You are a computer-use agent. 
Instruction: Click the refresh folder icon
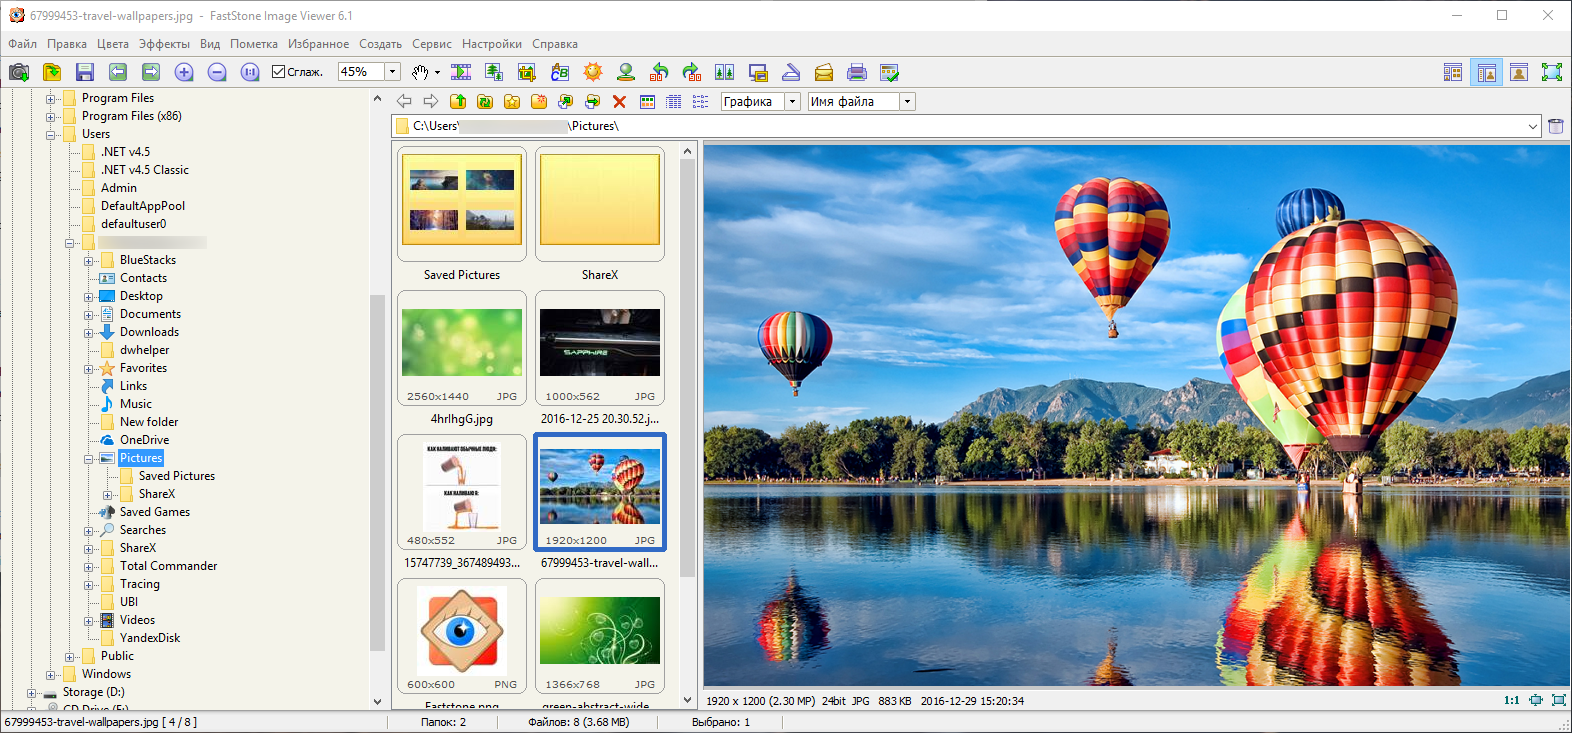pos(485,101)
